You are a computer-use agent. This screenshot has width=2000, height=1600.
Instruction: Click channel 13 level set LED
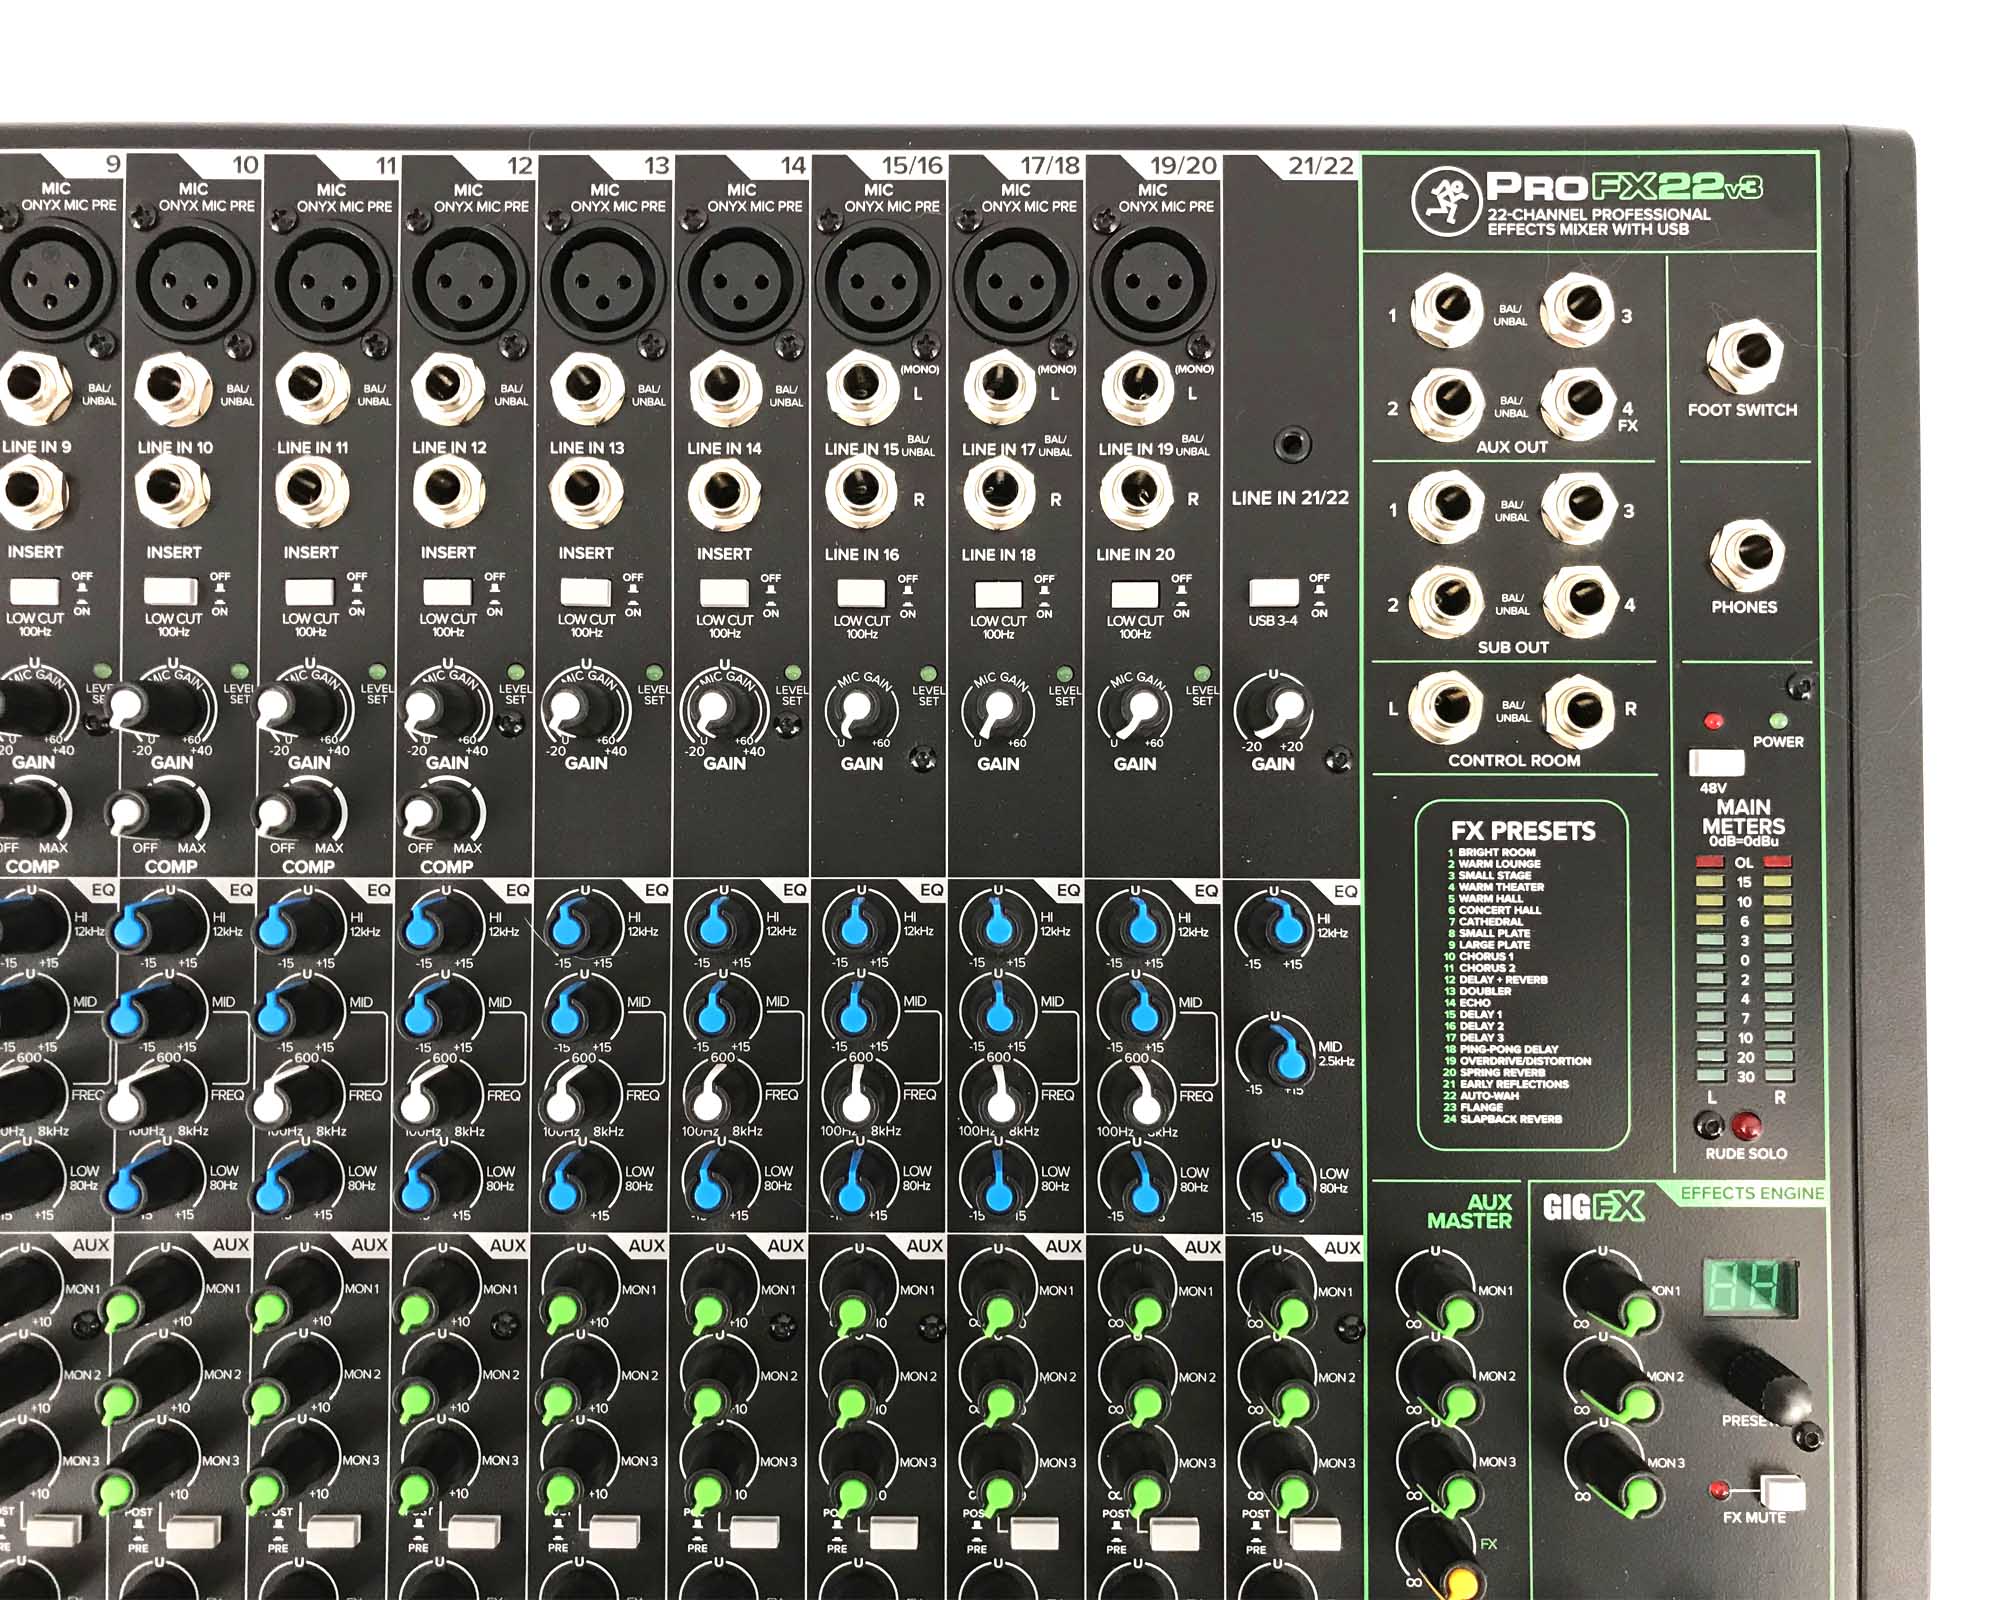coord(654,673)
